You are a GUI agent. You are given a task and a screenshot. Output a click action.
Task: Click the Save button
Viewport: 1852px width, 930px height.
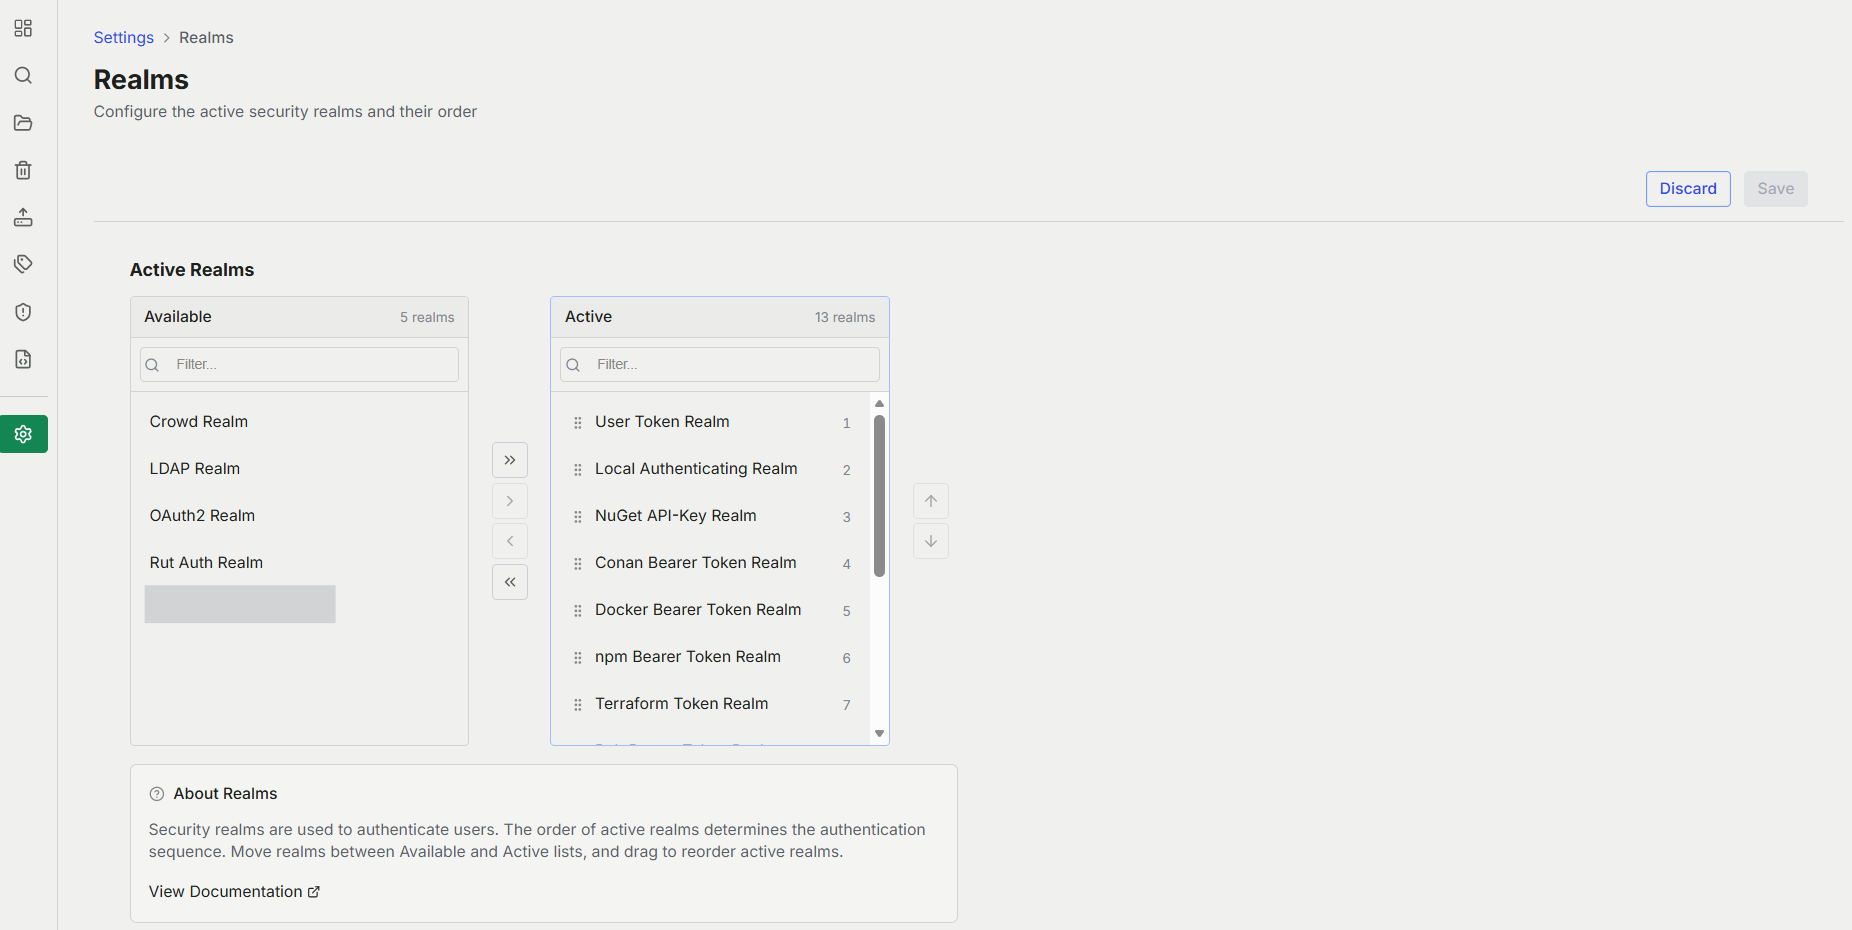[x=1776, y=189]
